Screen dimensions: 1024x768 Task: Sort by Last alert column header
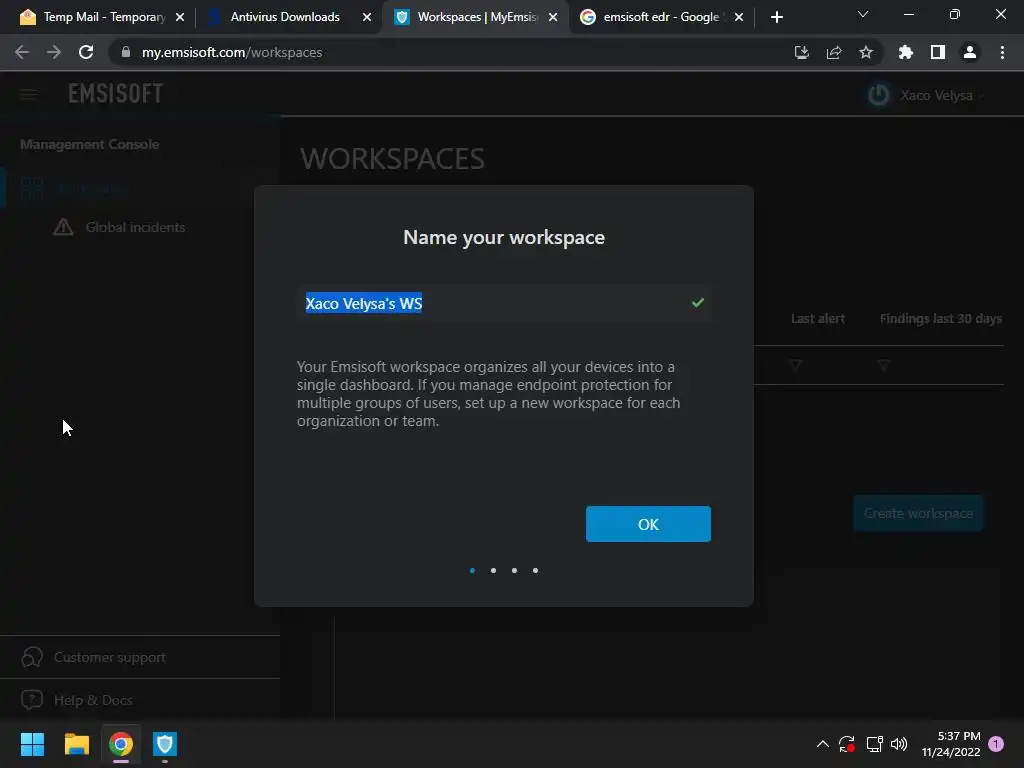click(x=818, y=319)
